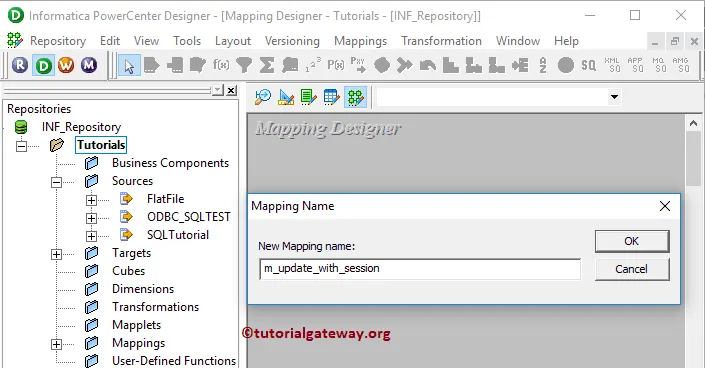Click the APP SQ toolbar icon
The width and height of the screenshot is (705, 368).
coord(635,65)
